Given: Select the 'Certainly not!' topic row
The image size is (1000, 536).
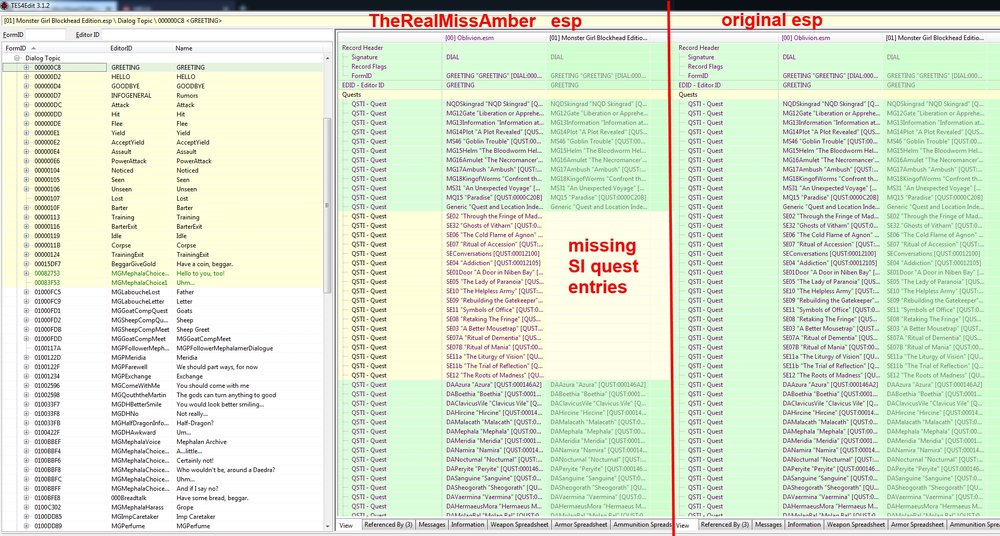Looking at the screenshot, I should [x=163, y=460].
